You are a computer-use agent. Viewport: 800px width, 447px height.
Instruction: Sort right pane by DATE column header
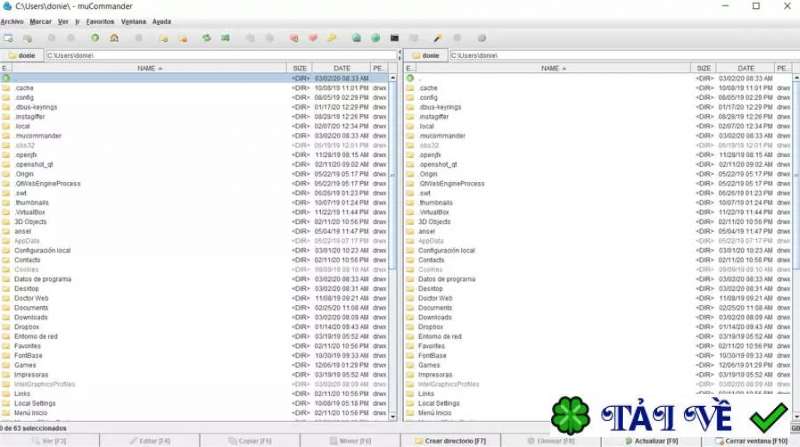point(745,68)
